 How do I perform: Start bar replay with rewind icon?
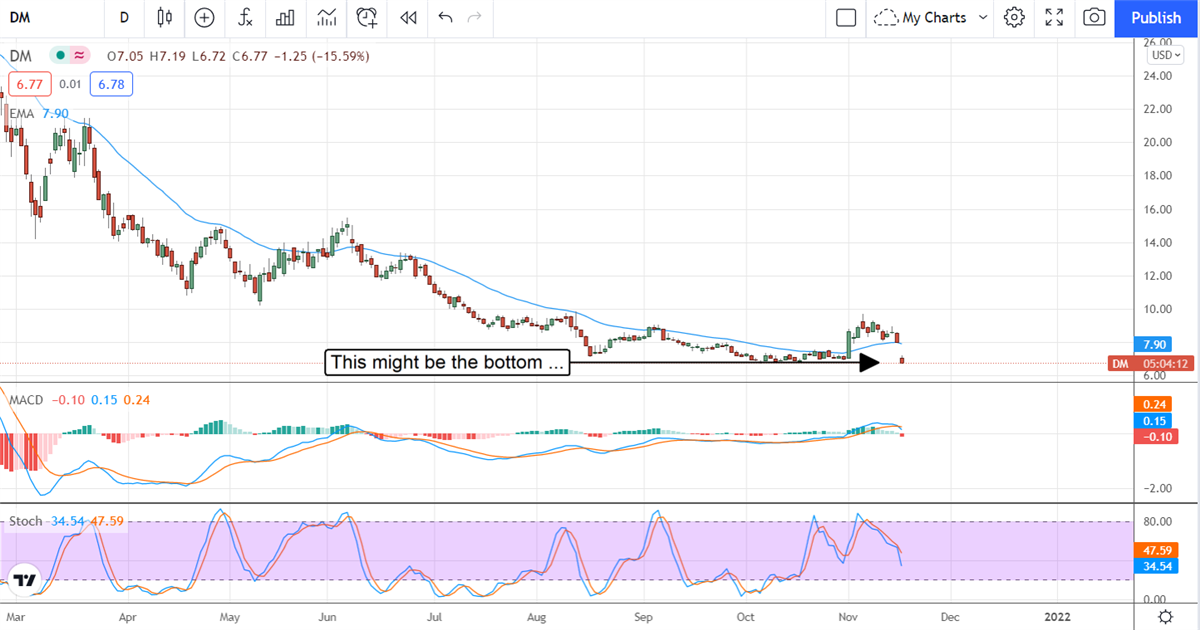[407, 17]
